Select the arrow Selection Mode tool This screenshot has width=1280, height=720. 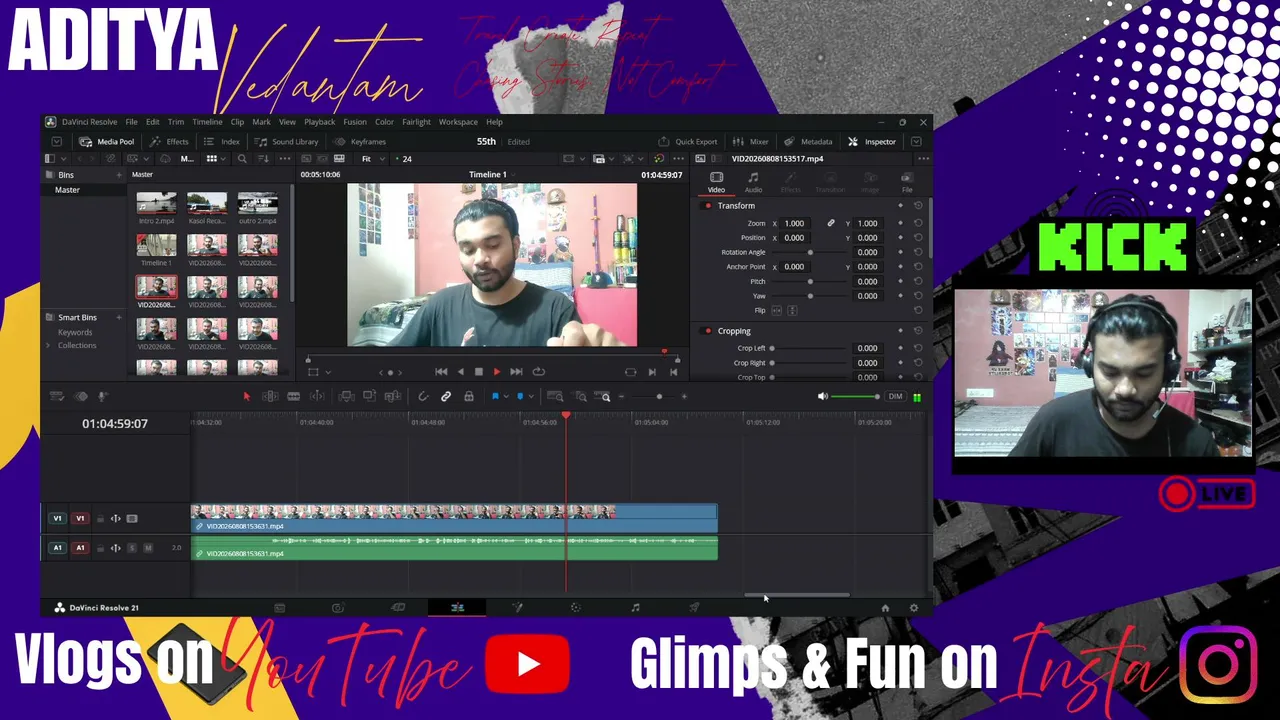point(247,397)
